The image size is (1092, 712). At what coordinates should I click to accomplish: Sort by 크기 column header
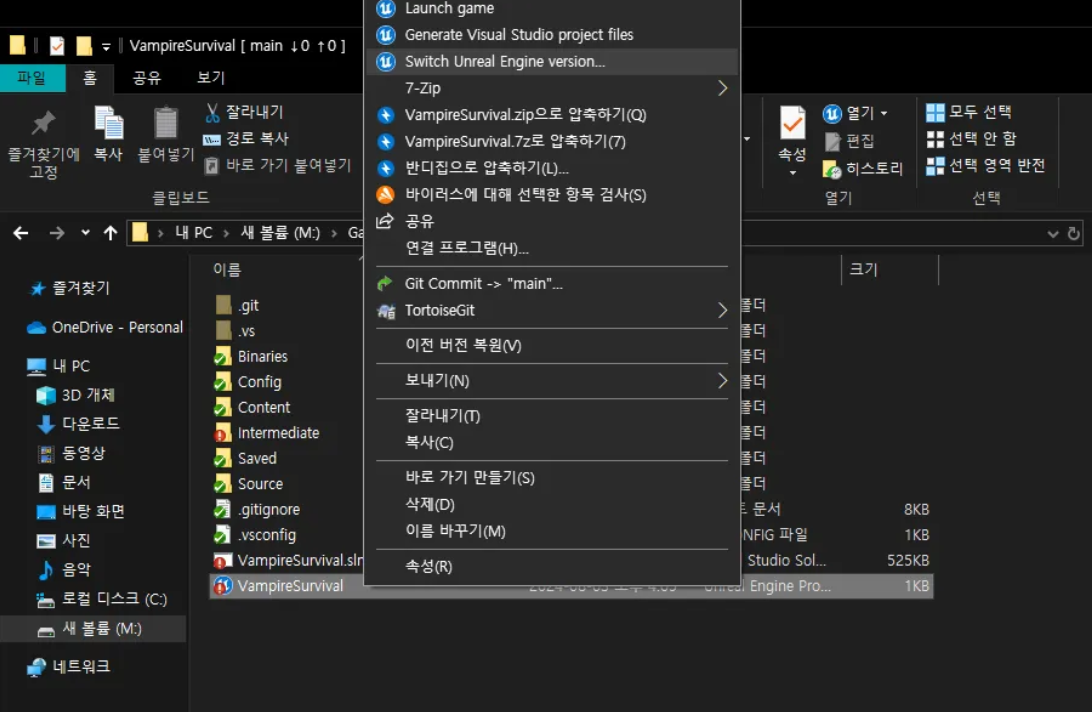[x=864, y=269]
